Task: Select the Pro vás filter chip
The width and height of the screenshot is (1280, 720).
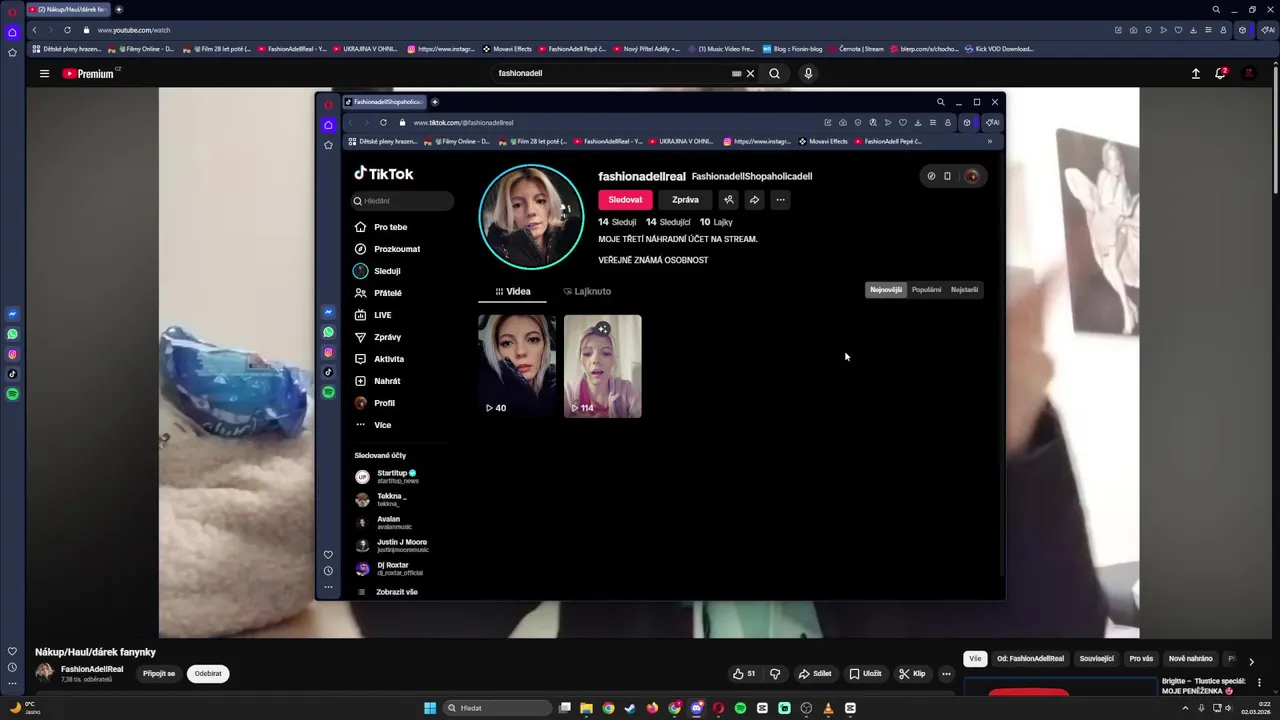Action: [x=1141, y=659]
